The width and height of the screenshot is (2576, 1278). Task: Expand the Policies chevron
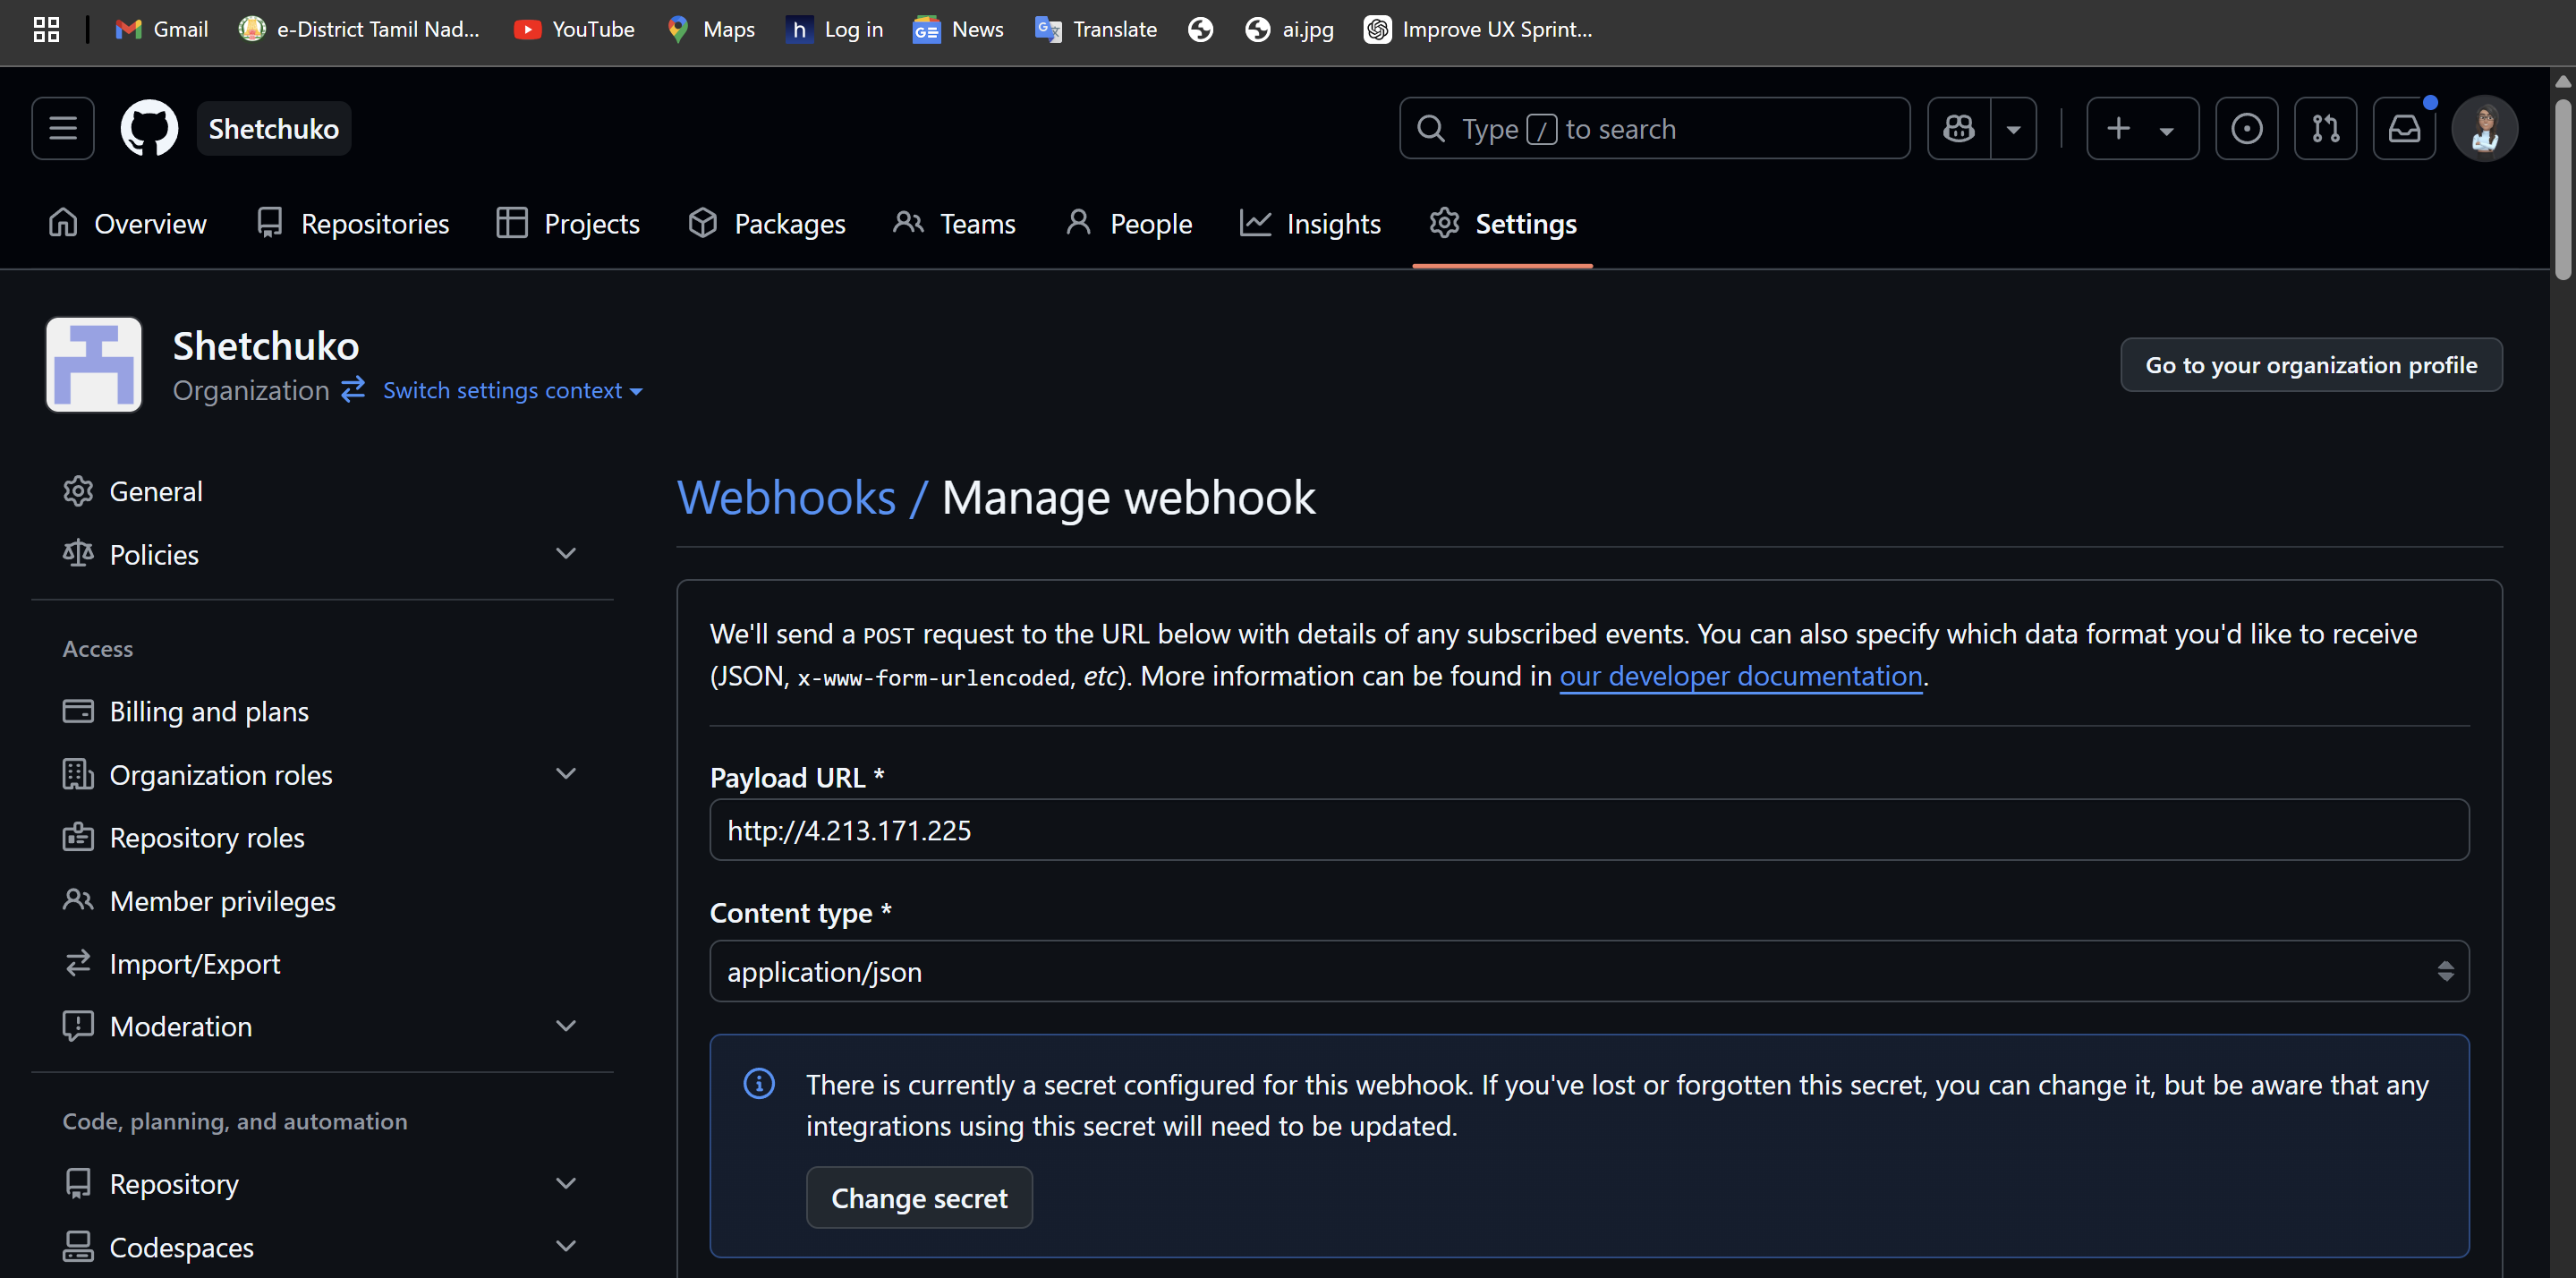click(x=566, y=553)
